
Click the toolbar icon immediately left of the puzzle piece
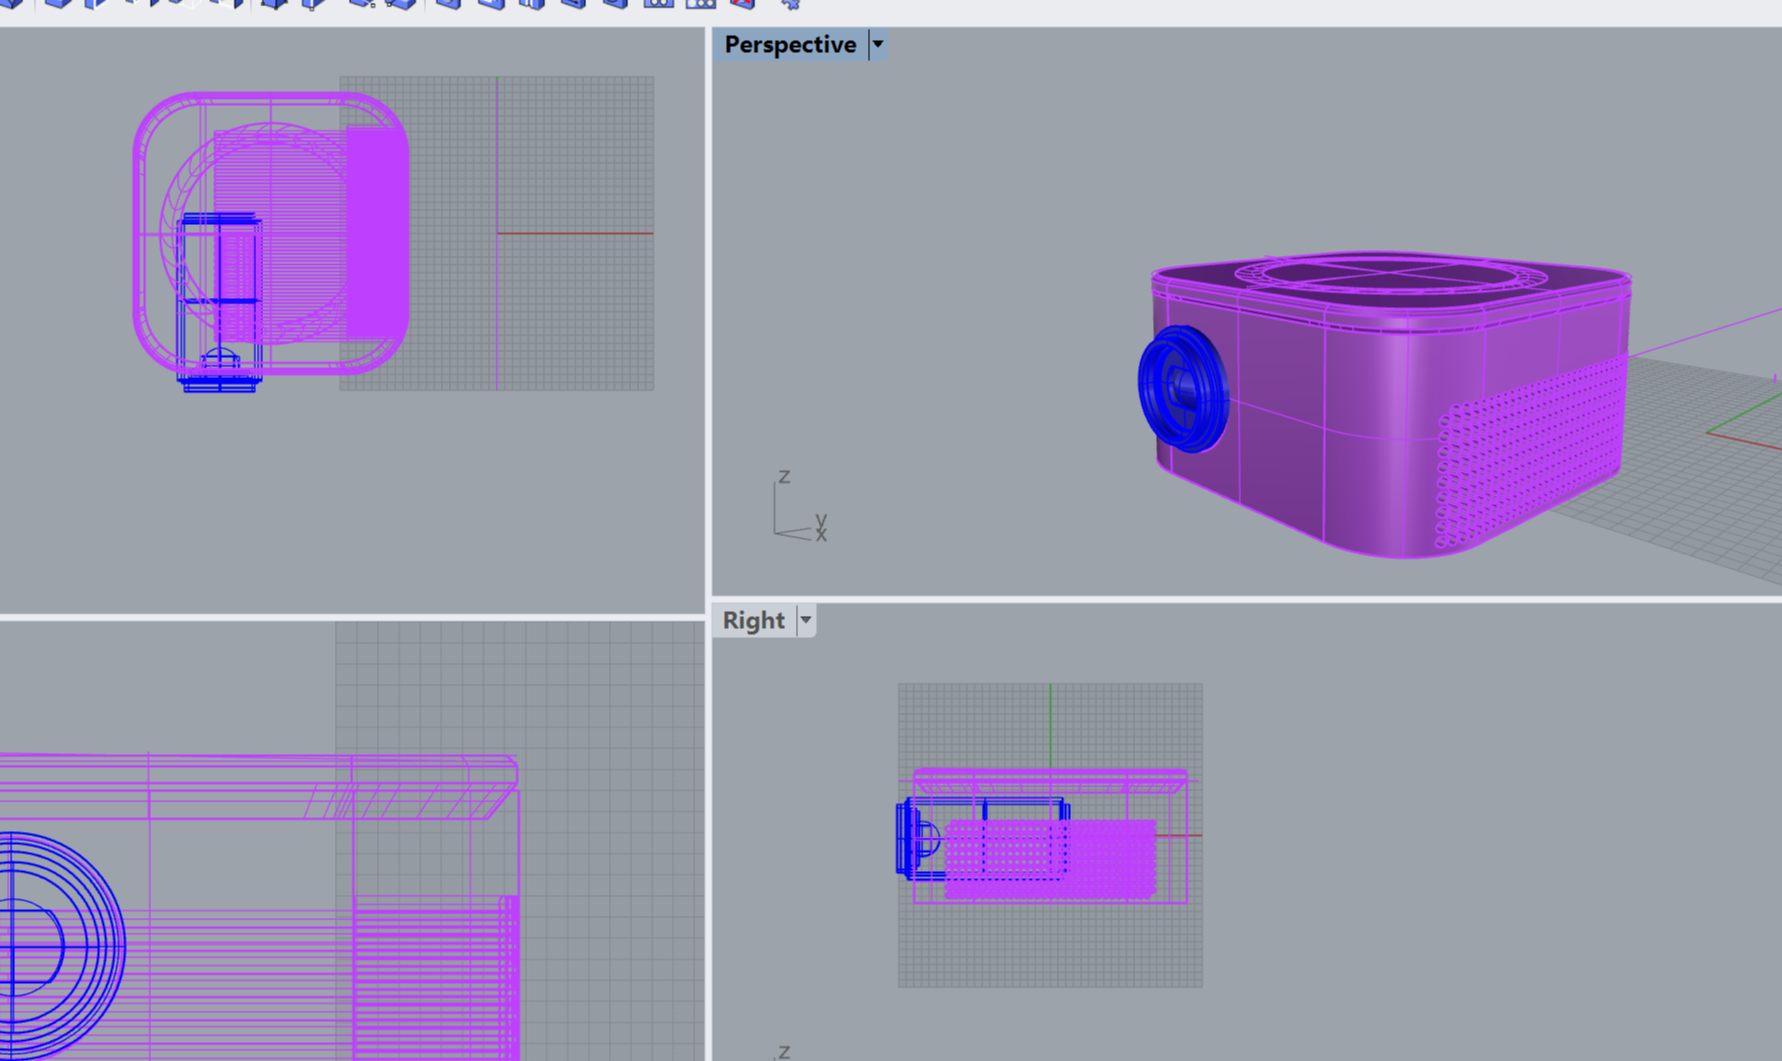742,5
